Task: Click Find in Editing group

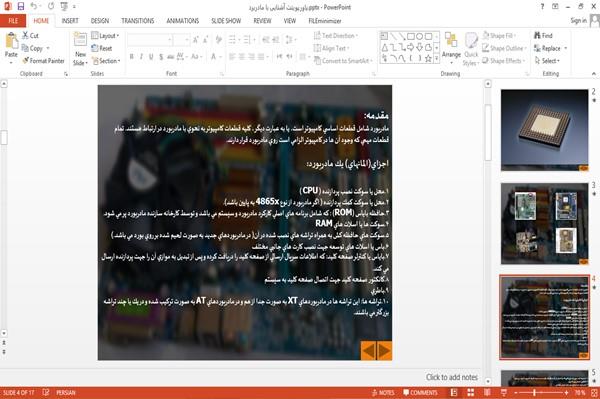Action: click(x=543, y=36)
